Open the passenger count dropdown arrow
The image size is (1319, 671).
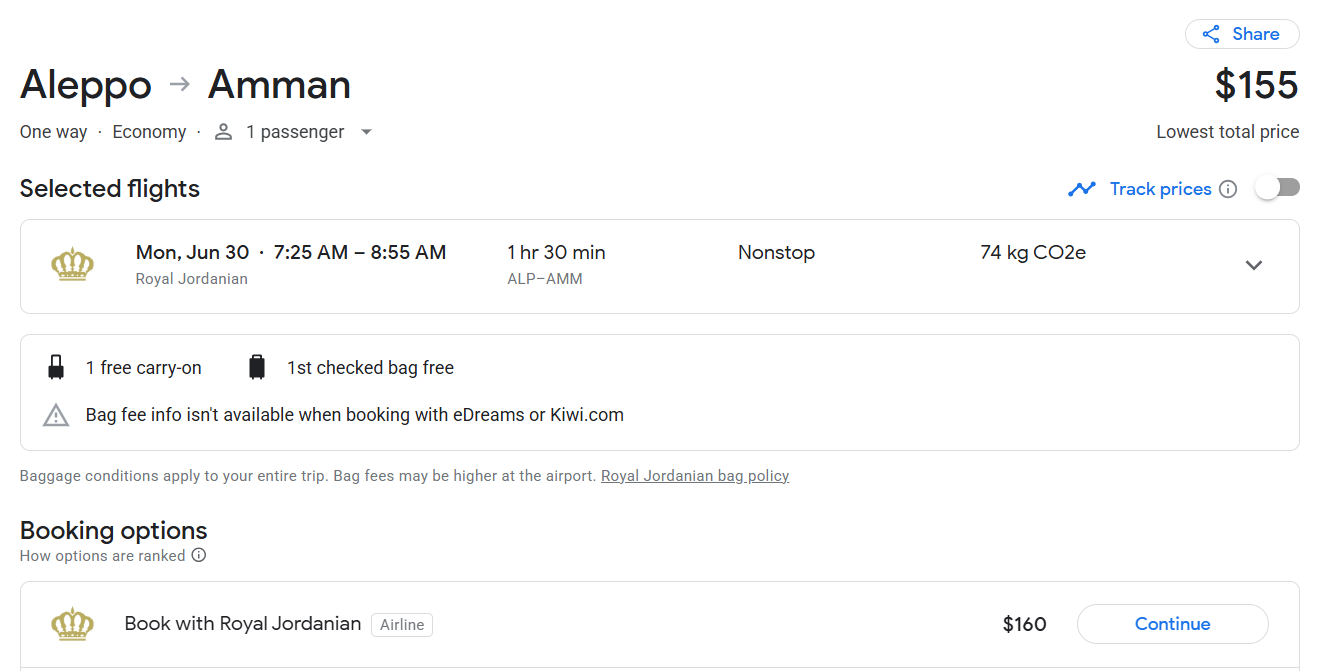pos(366,132)
